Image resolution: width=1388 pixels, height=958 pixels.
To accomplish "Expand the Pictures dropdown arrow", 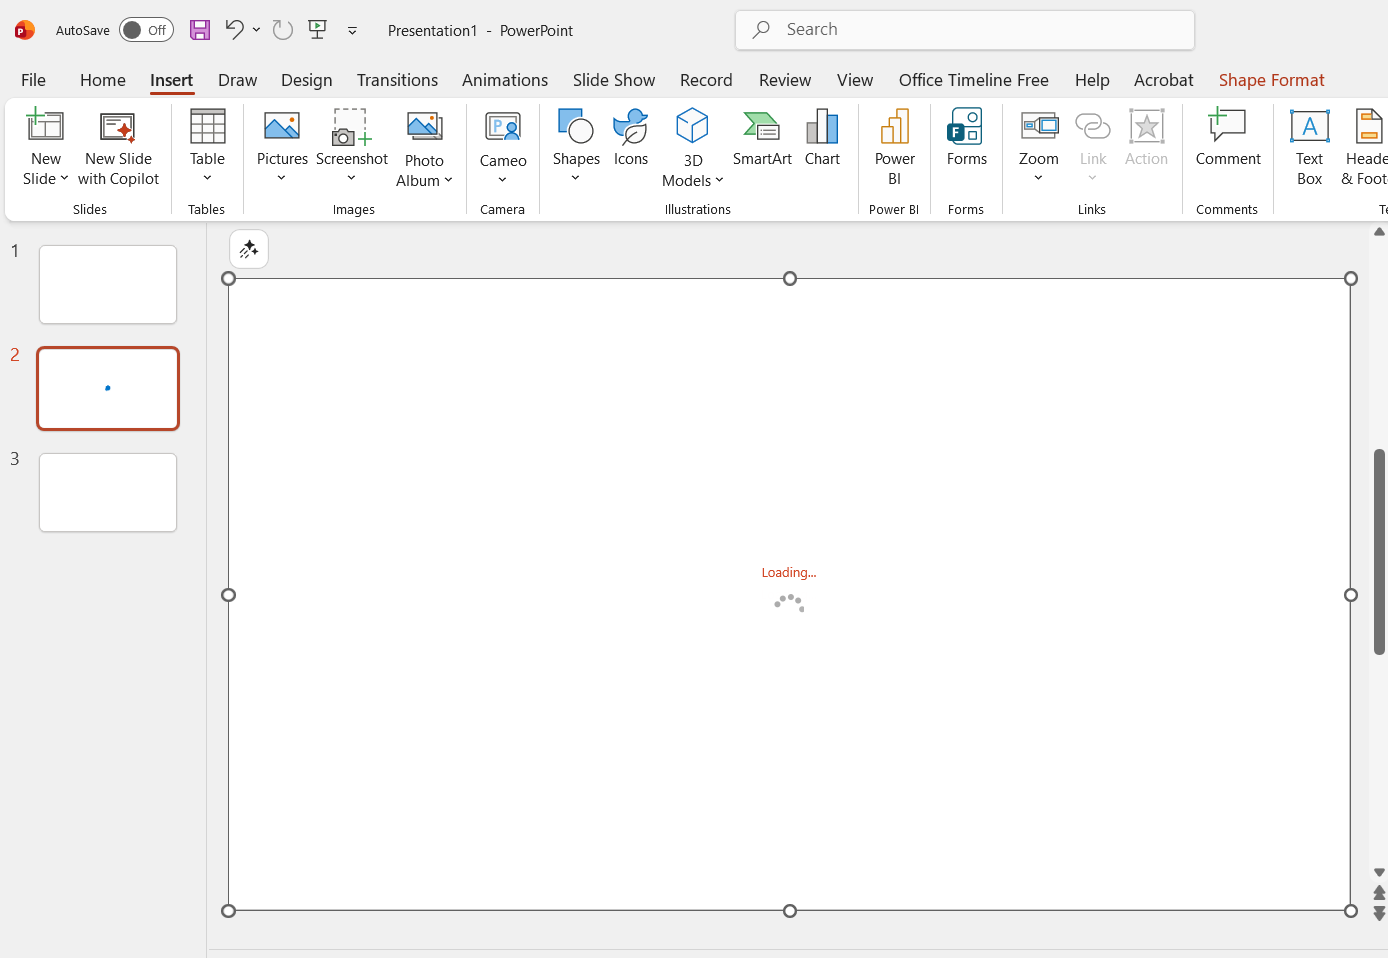I will point(282,178).
